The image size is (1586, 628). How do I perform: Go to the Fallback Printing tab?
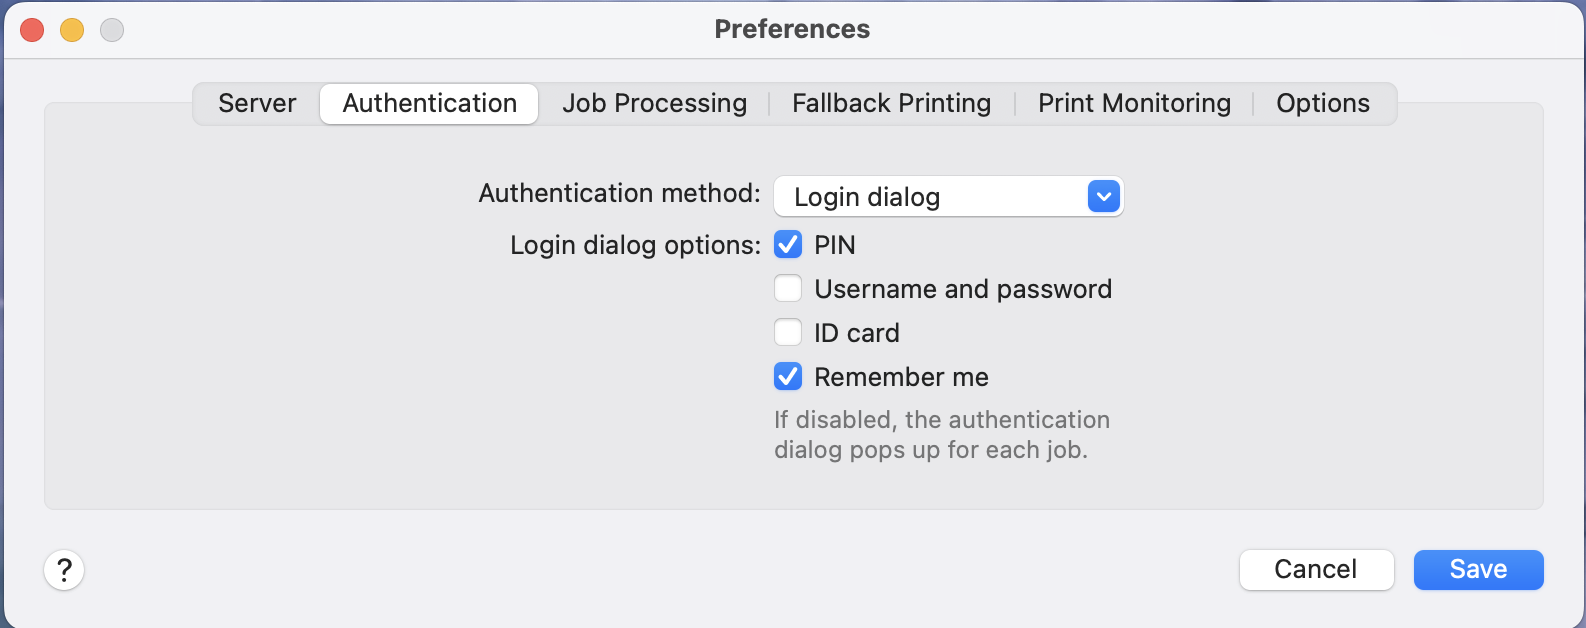891,103
